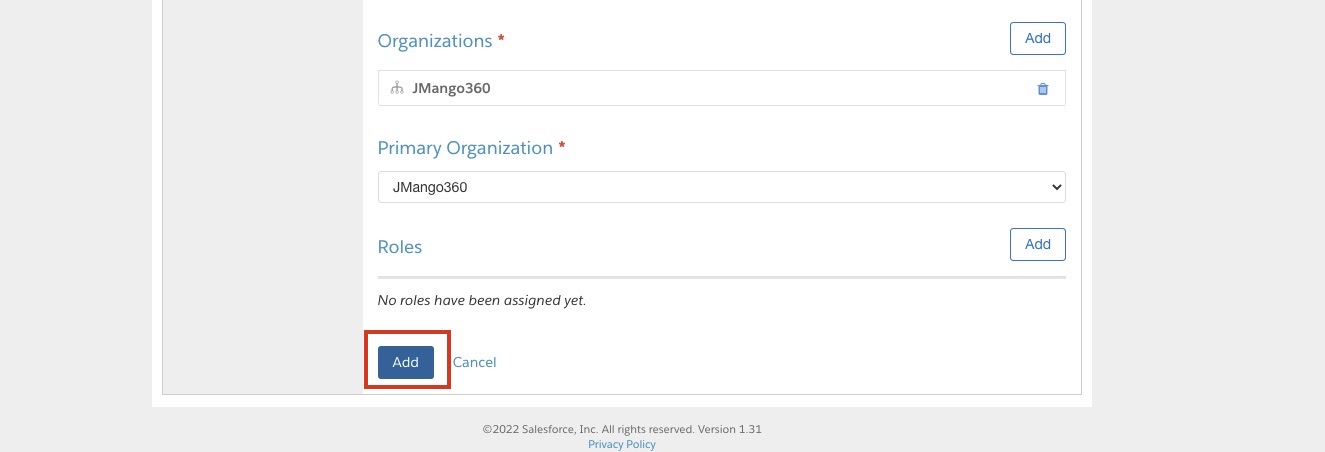Open the Privacy Policy link
The height and width of the screenshot is (452, 1325).
point(622,444)
